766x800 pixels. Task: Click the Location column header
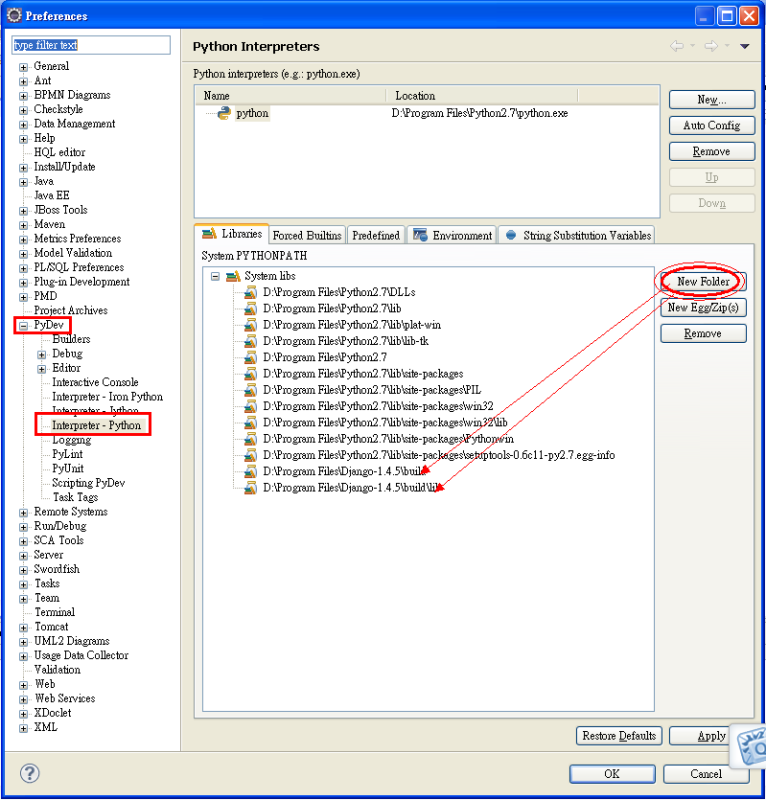click(482, 96)
